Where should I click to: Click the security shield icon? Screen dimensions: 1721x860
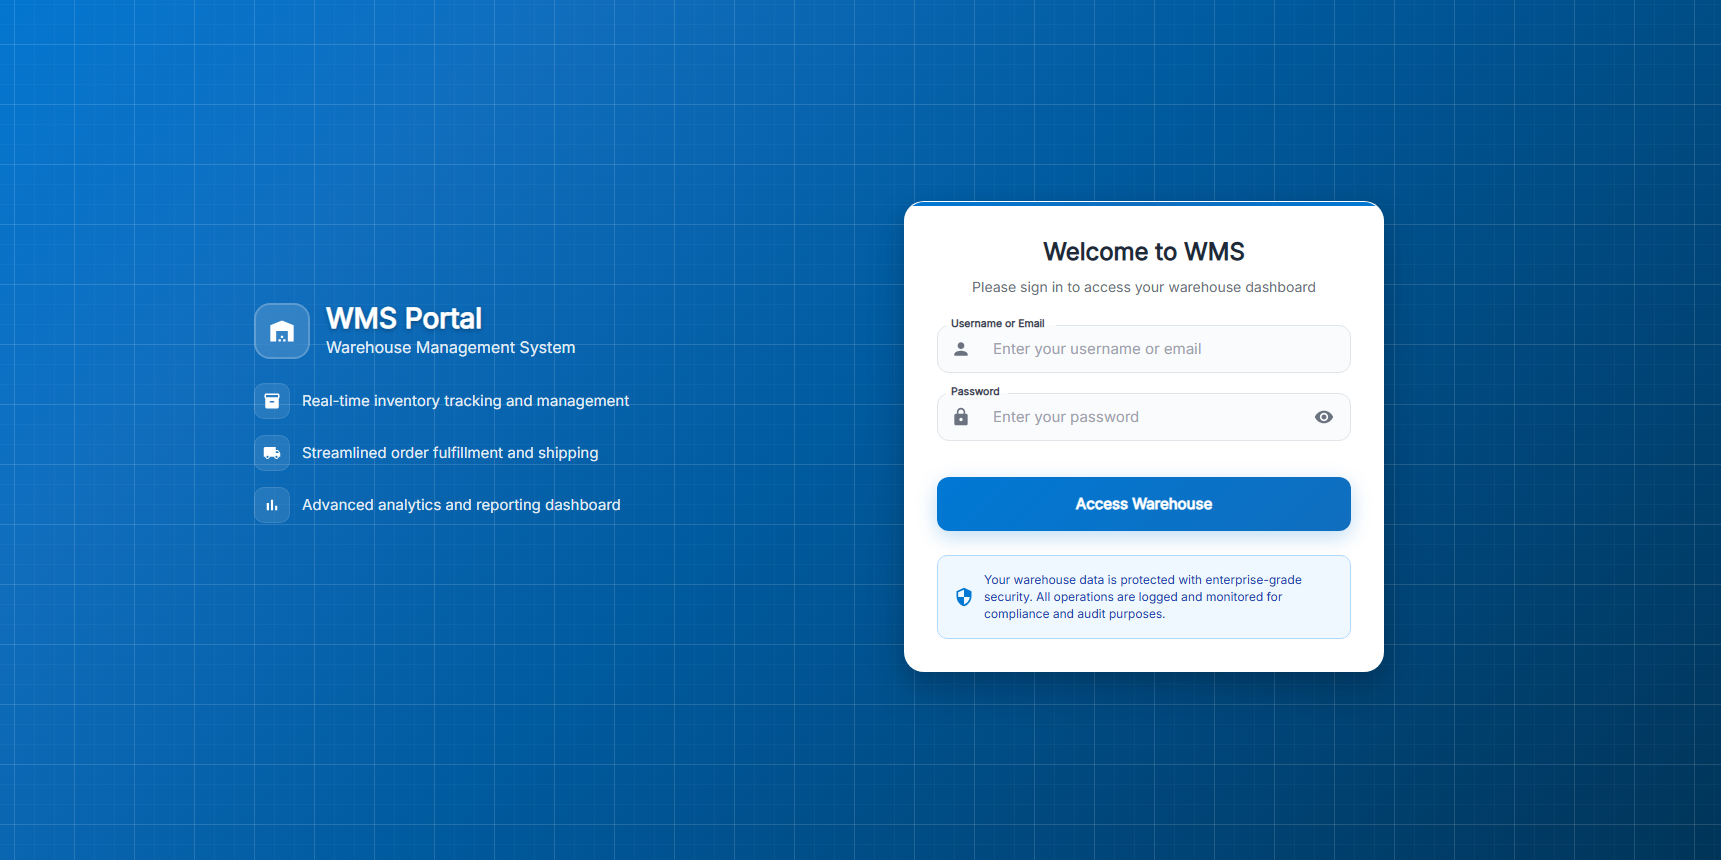pos(964,597)
